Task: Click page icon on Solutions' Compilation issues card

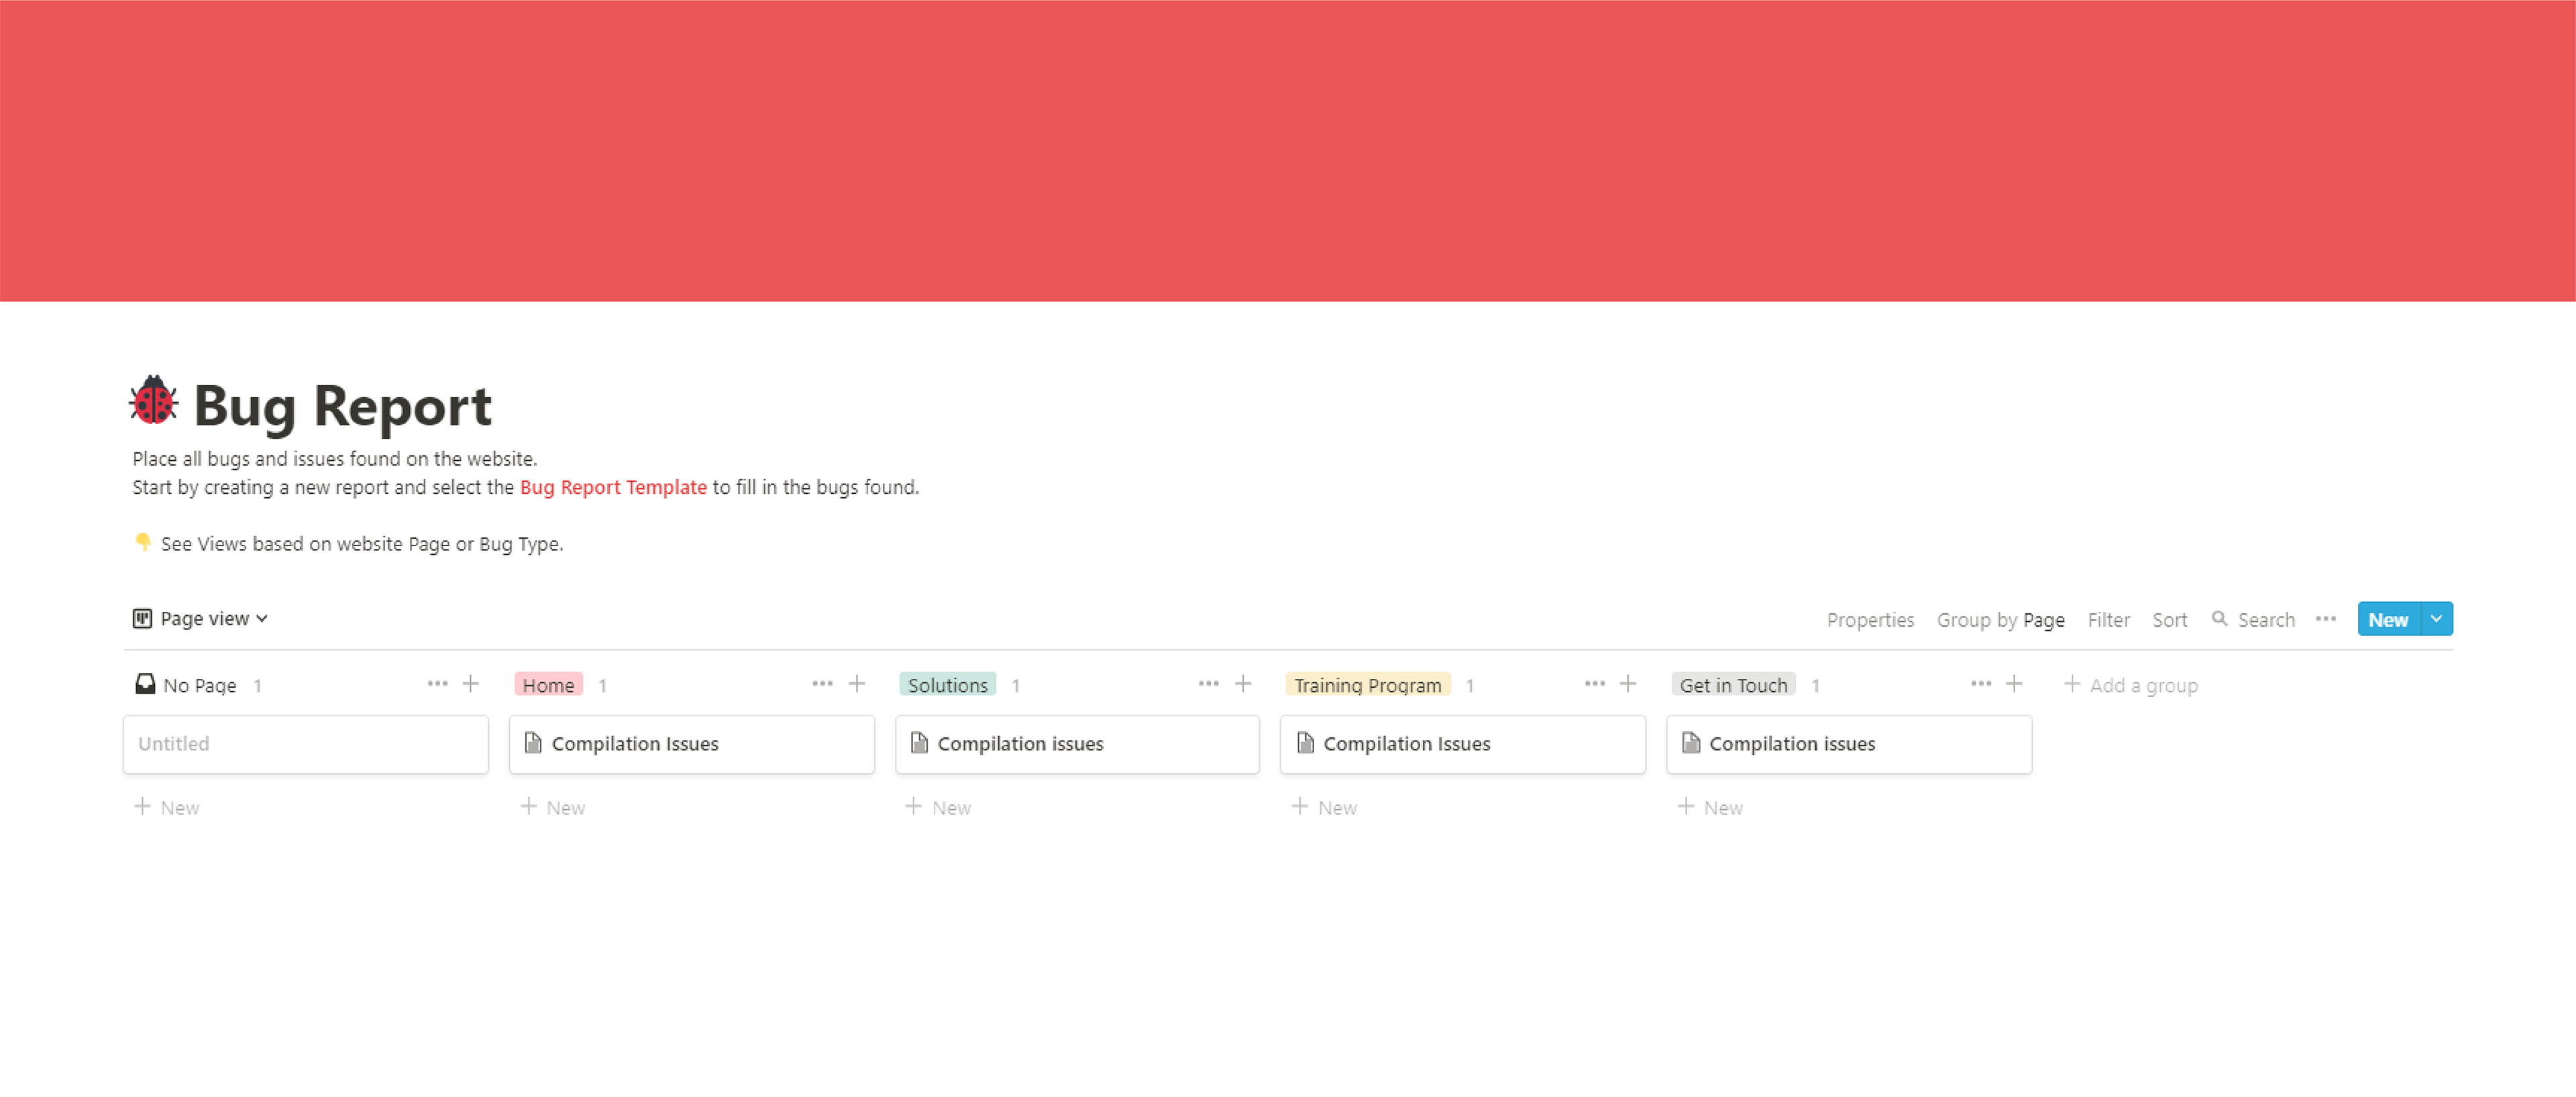Action: tap(919, 743)
